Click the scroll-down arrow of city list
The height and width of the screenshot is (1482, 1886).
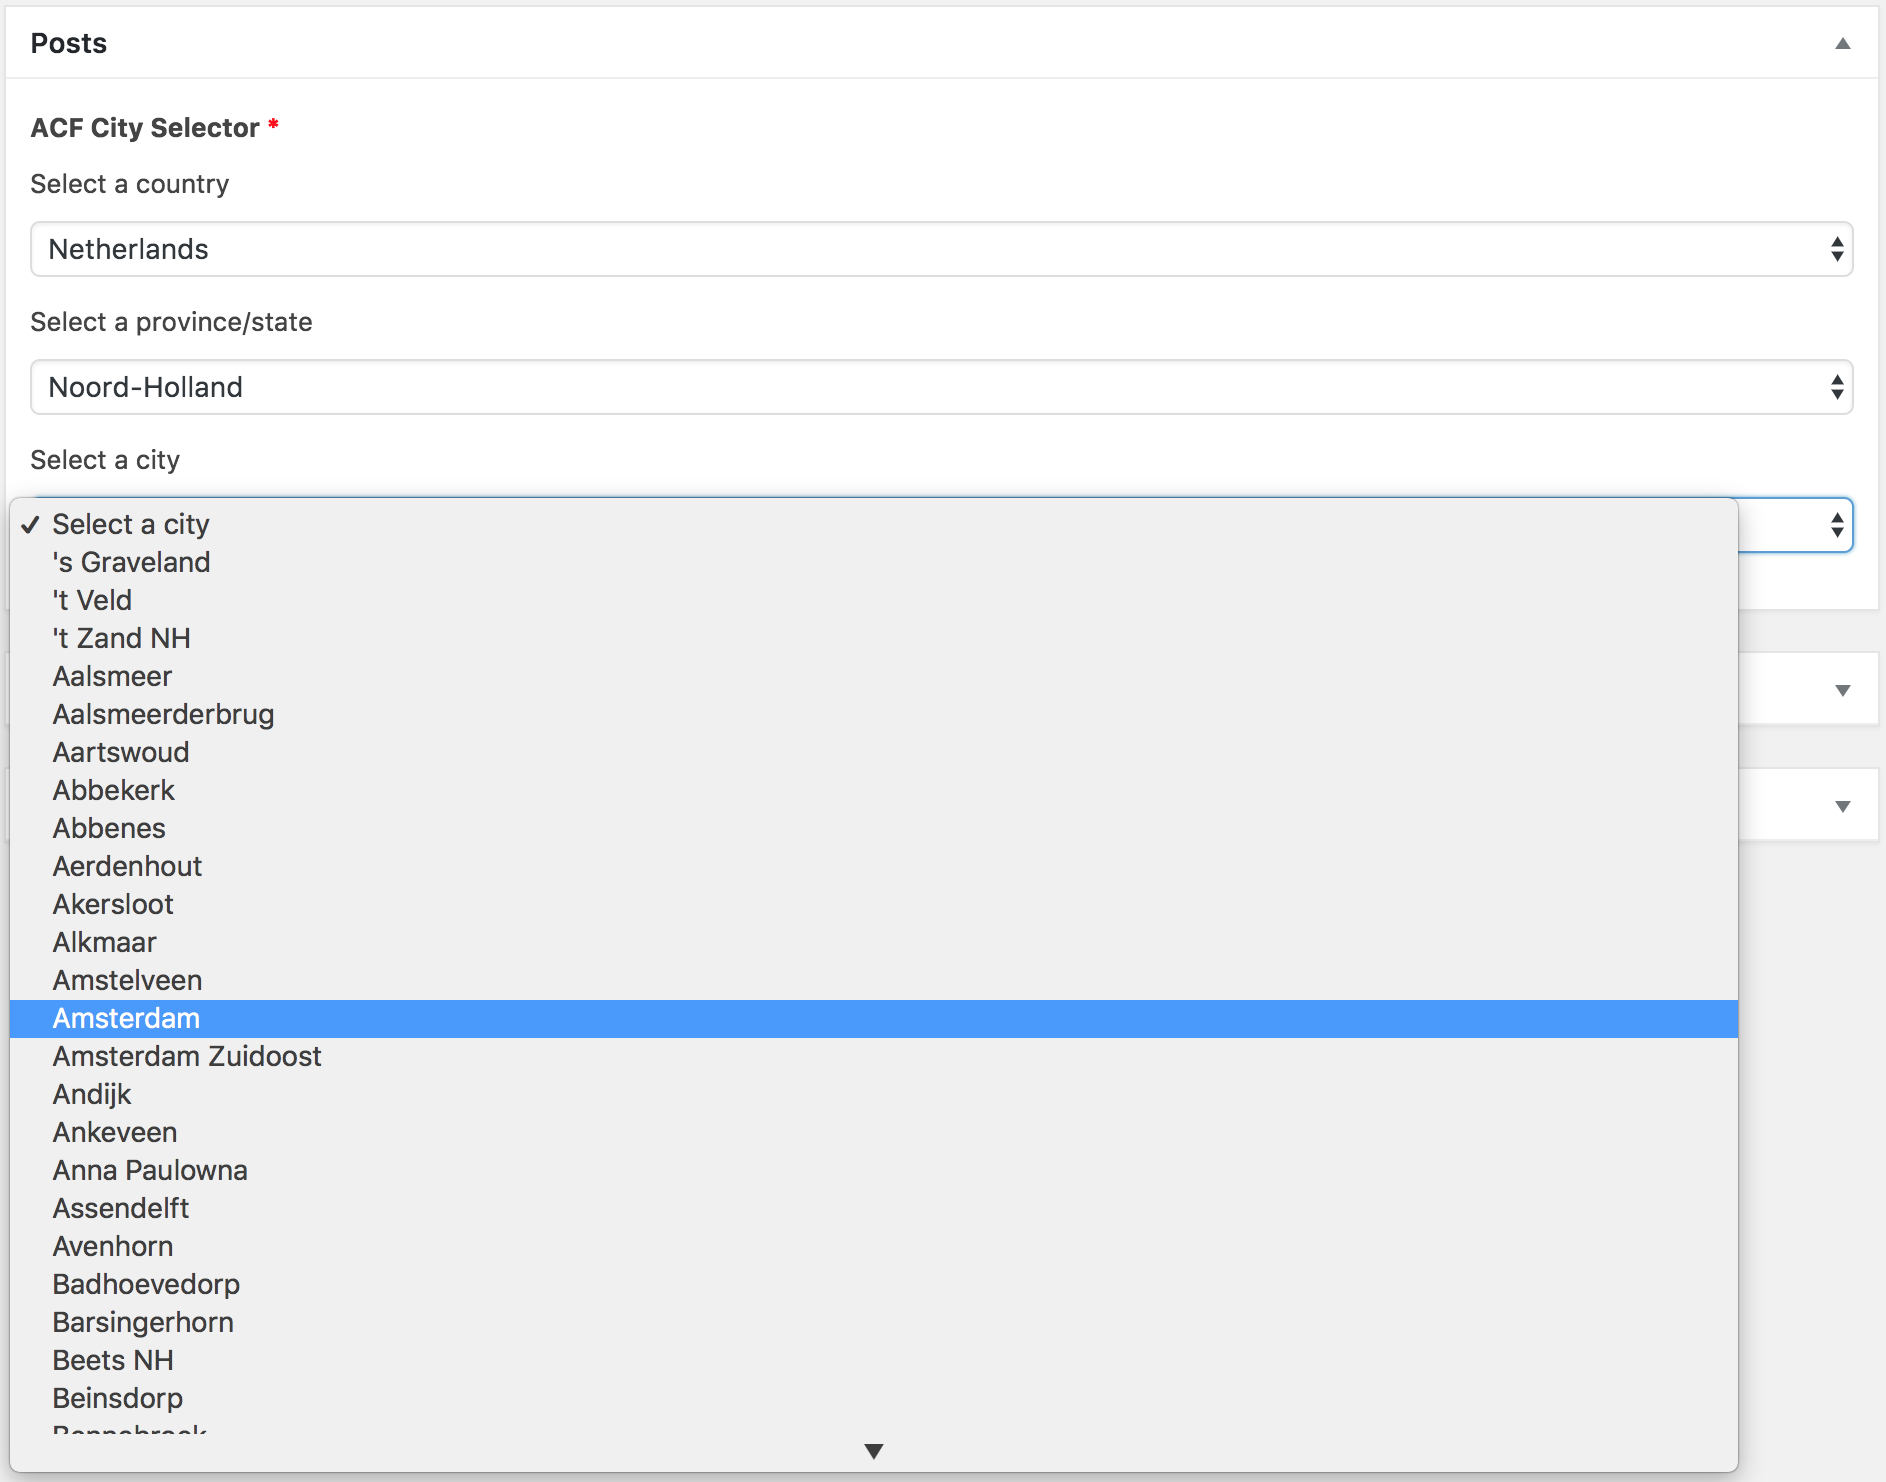point(874,1451)
